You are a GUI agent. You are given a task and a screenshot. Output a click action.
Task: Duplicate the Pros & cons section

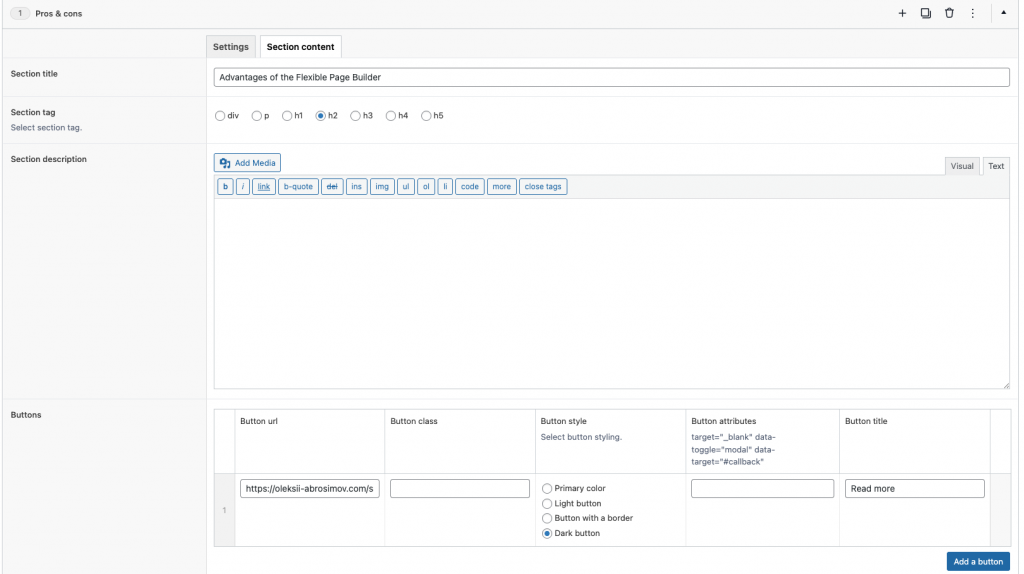pos(925,13)
